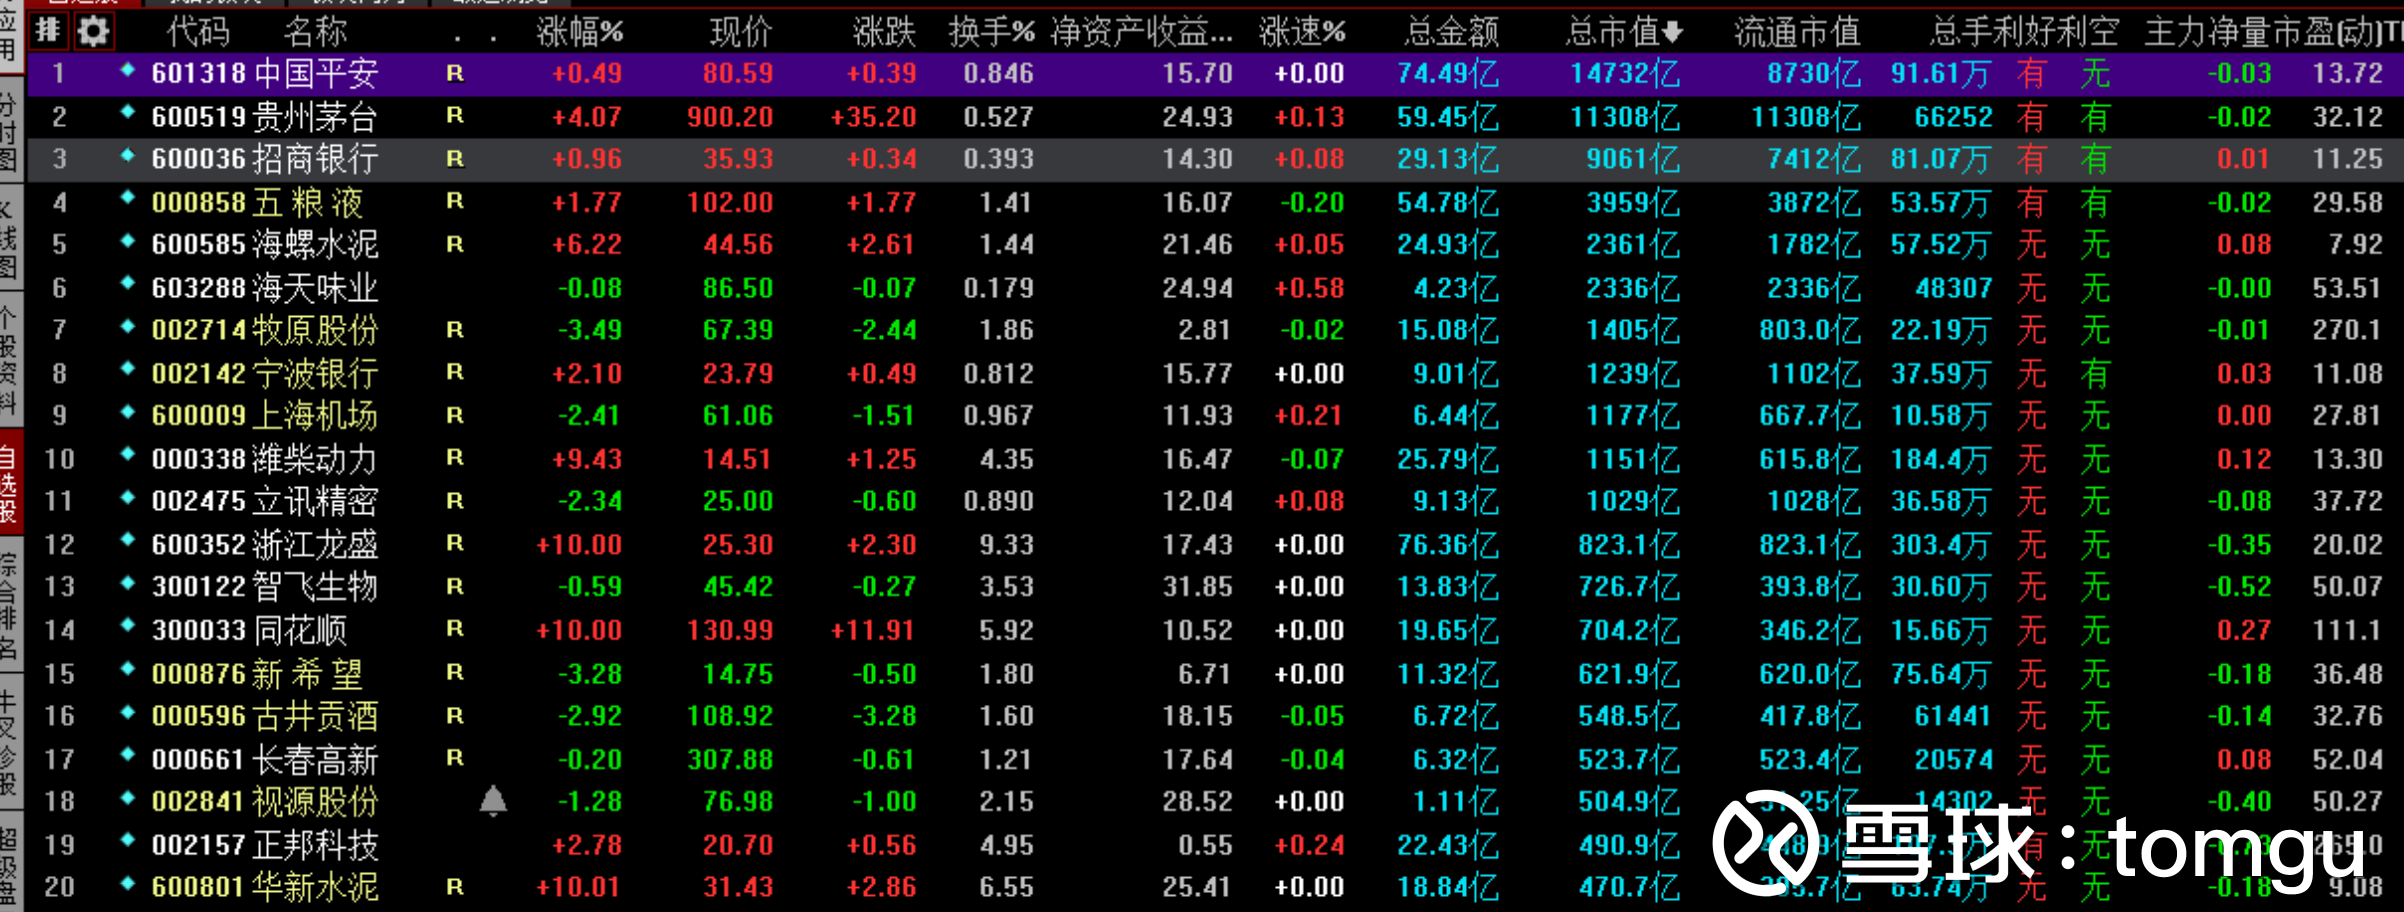Click market cap 14732亿 of 中国平安
Image resolution: width=2404 pixels, height=912 pixels.
click(x=1625, y=73)
